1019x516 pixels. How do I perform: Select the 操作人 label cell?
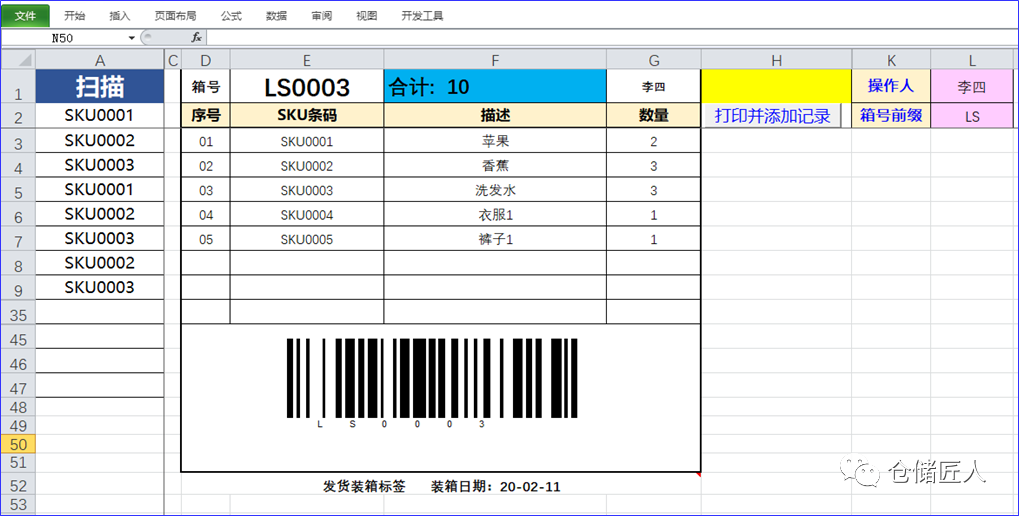coord(891,86)
